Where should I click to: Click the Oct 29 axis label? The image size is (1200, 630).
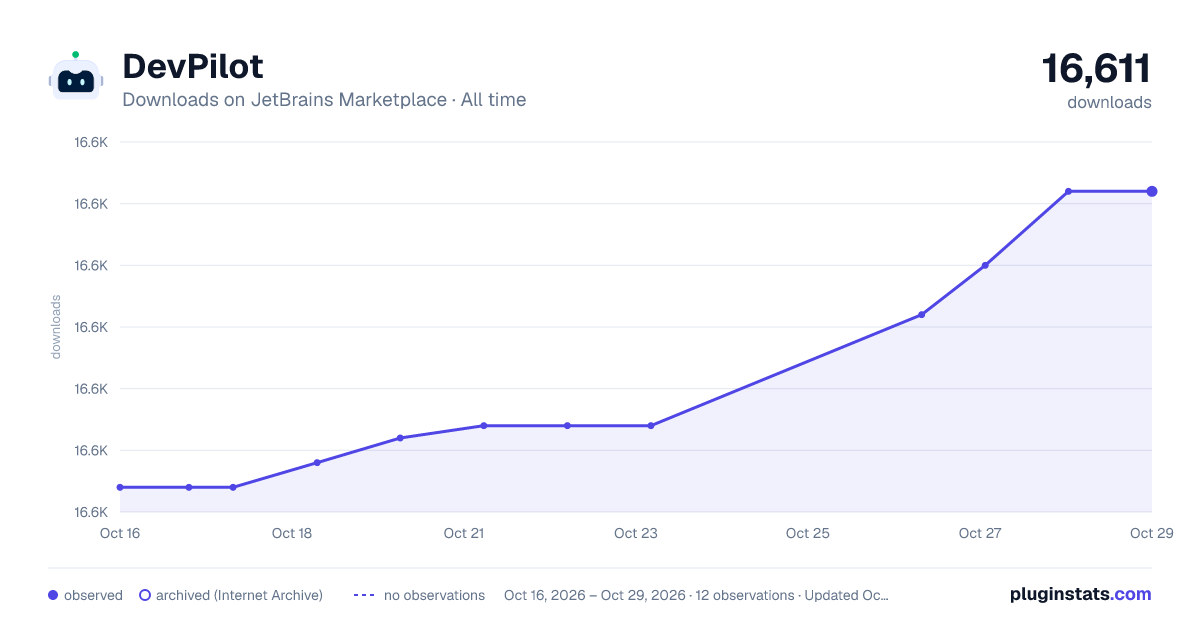1150,533
